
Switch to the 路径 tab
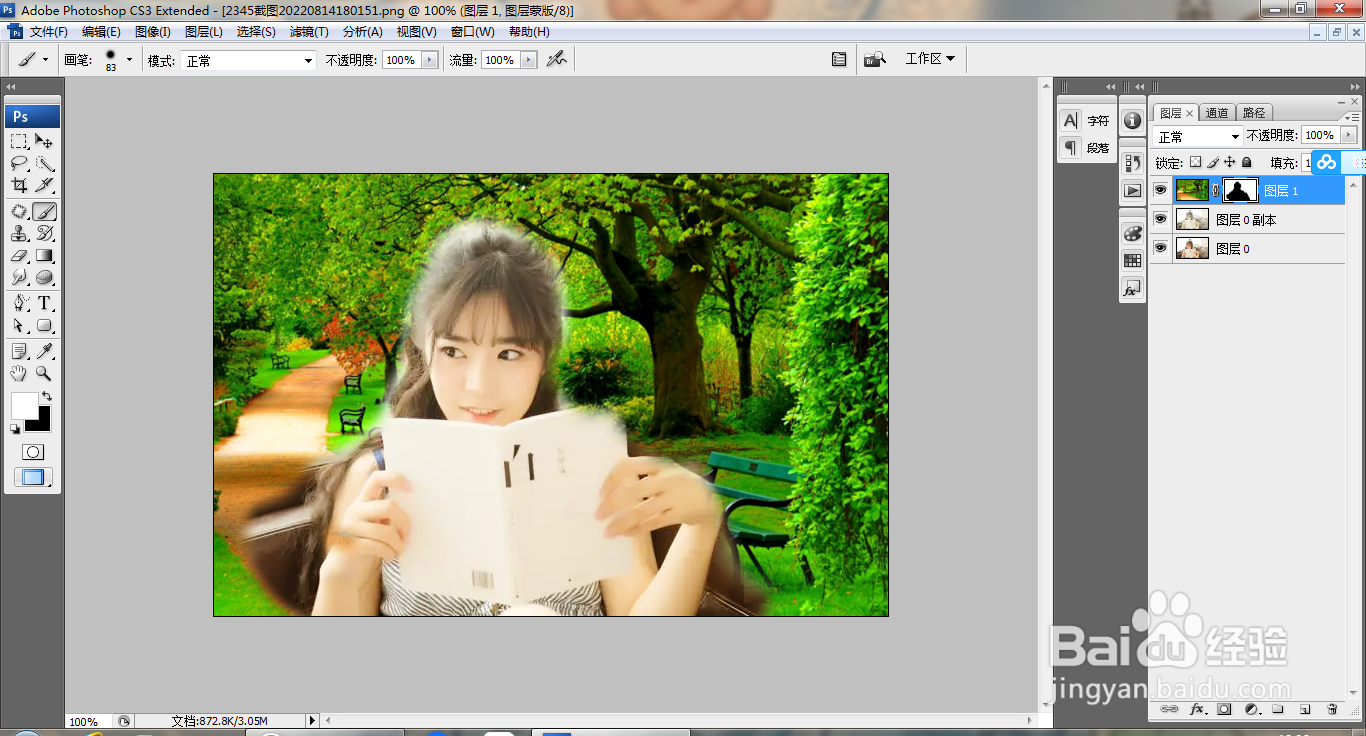tap(1253, 113)
